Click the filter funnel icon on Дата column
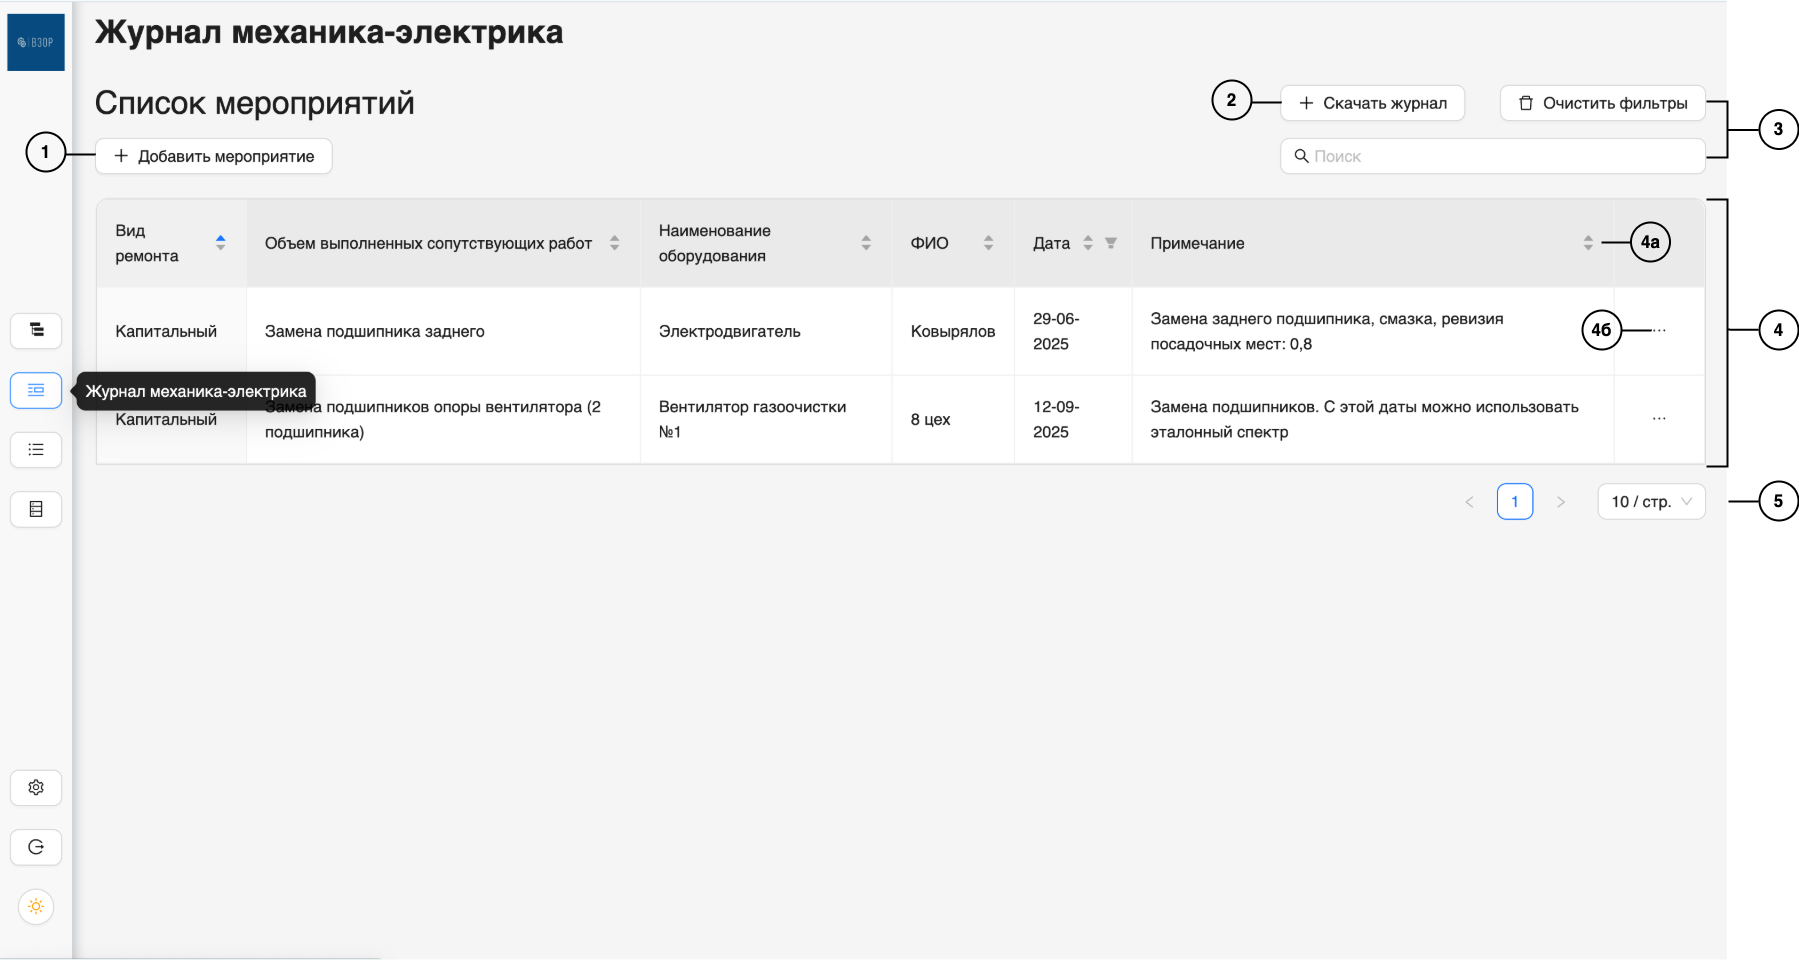 1111,242
